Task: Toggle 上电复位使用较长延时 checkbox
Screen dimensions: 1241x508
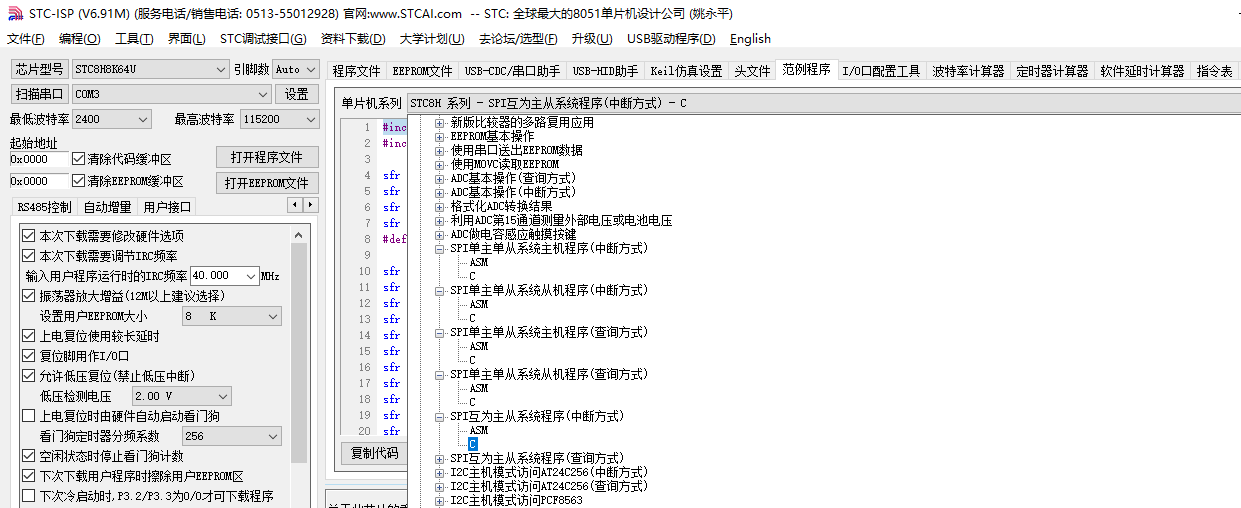Action: [x=28, y=336]
